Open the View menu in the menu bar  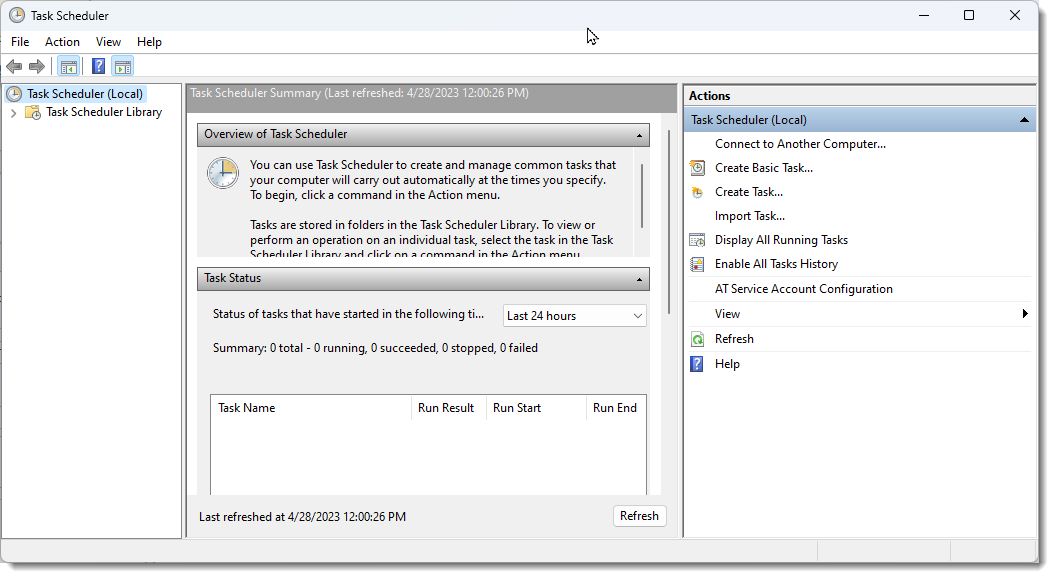coord(108,42)
